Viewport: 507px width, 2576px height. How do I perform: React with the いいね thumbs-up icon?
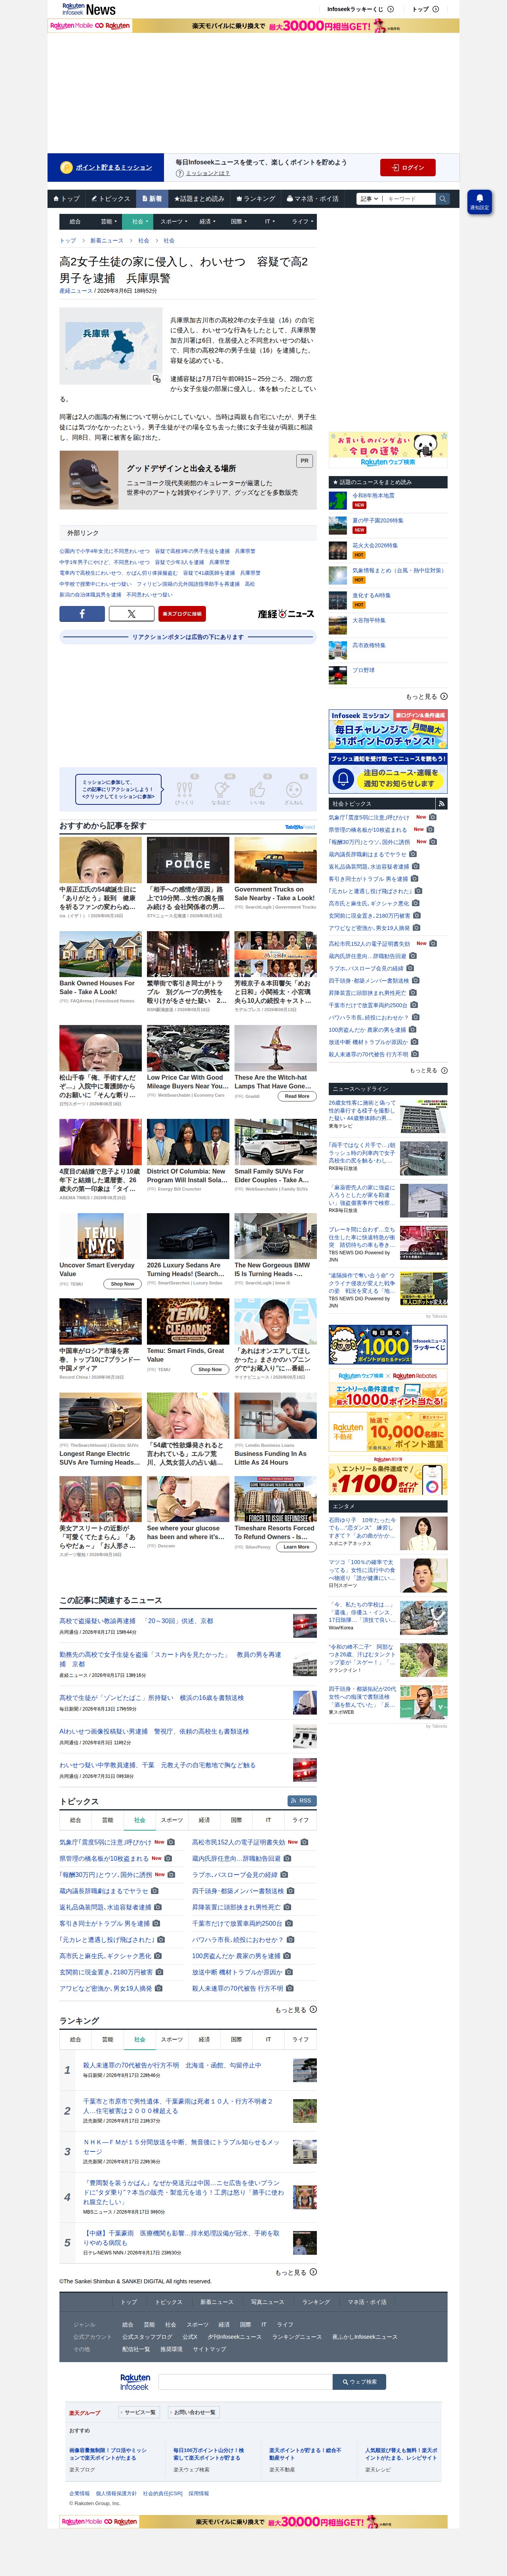257,790
